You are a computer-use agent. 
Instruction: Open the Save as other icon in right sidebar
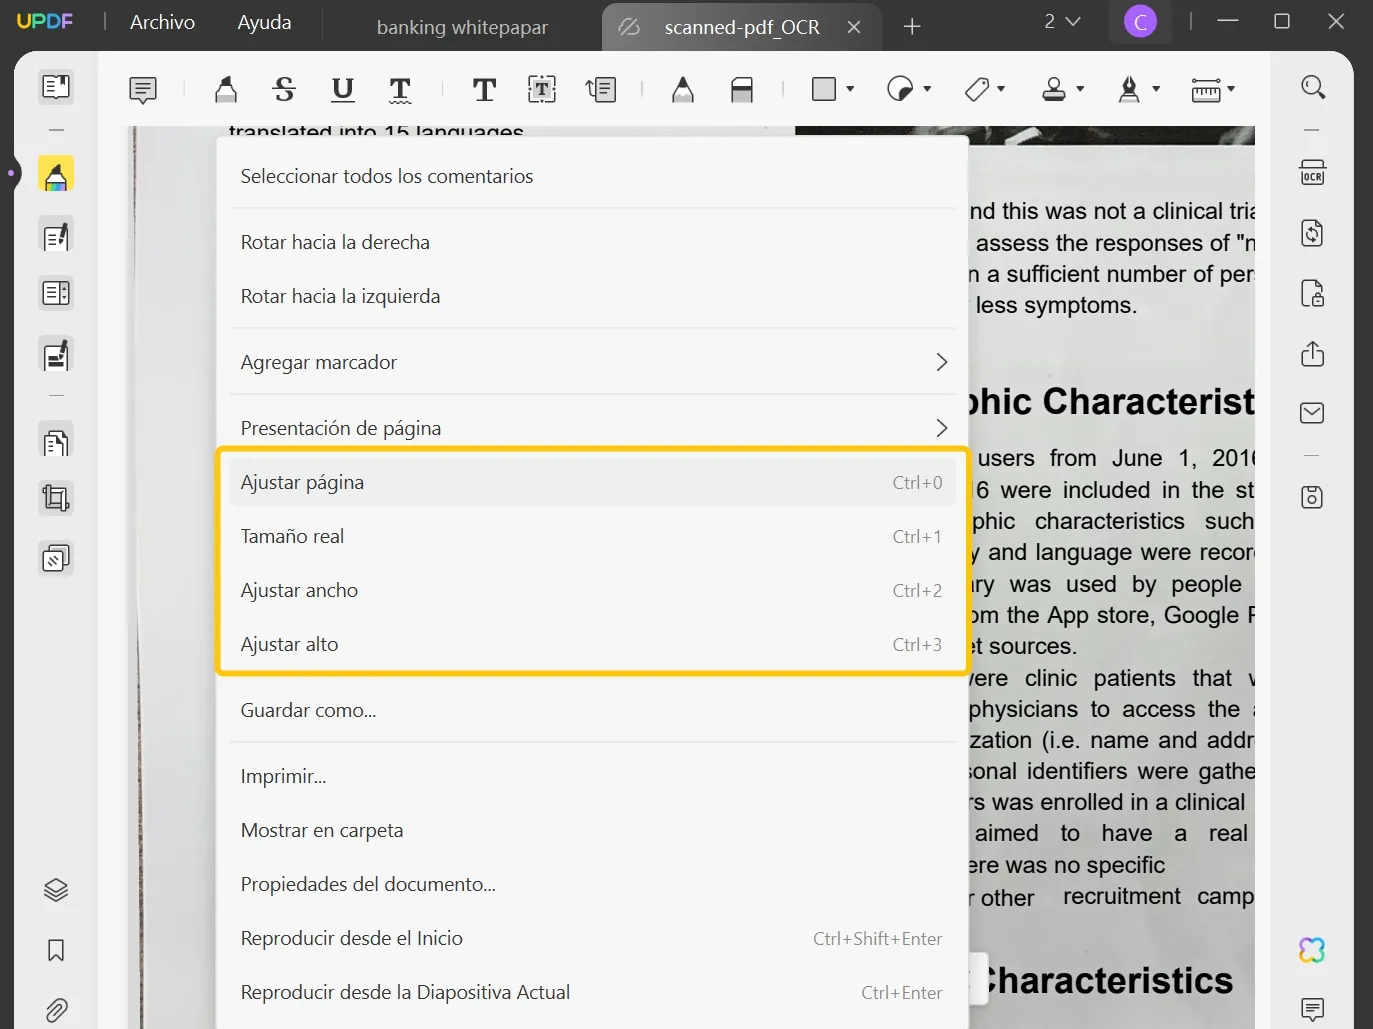click(1313, 497)
